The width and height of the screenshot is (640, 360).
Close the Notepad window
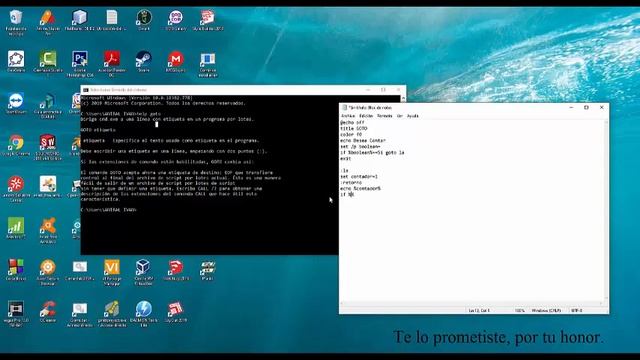coord(601,107)
